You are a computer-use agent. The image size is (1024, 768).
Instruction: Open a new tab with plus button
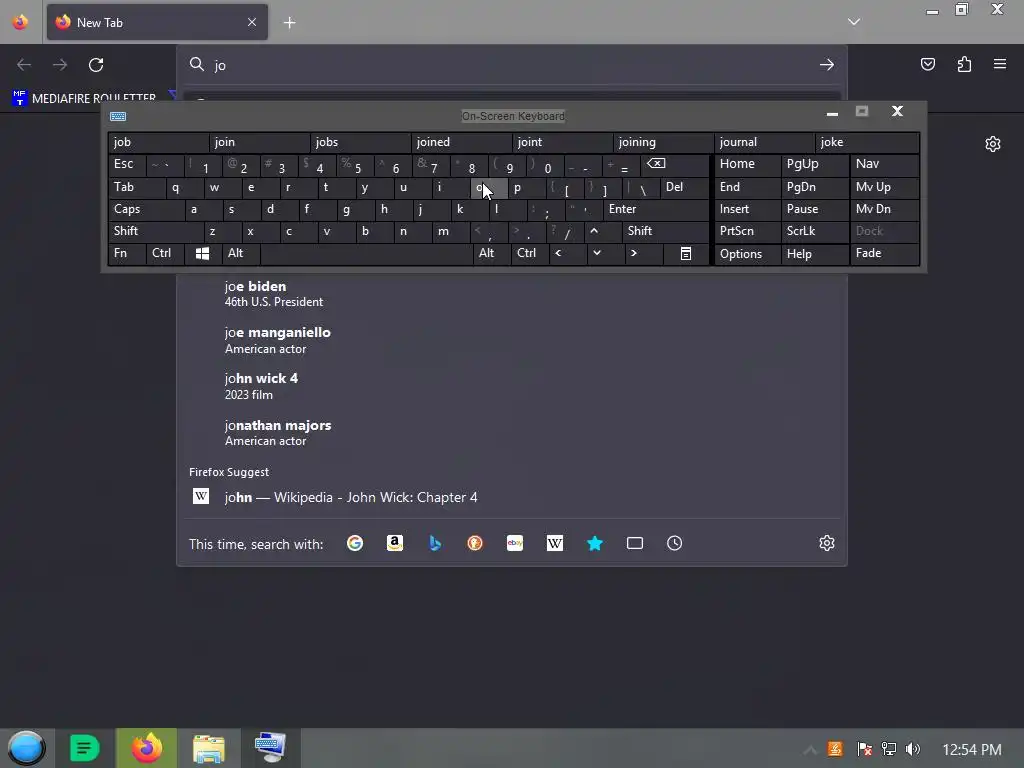click(x=289, y=23)
